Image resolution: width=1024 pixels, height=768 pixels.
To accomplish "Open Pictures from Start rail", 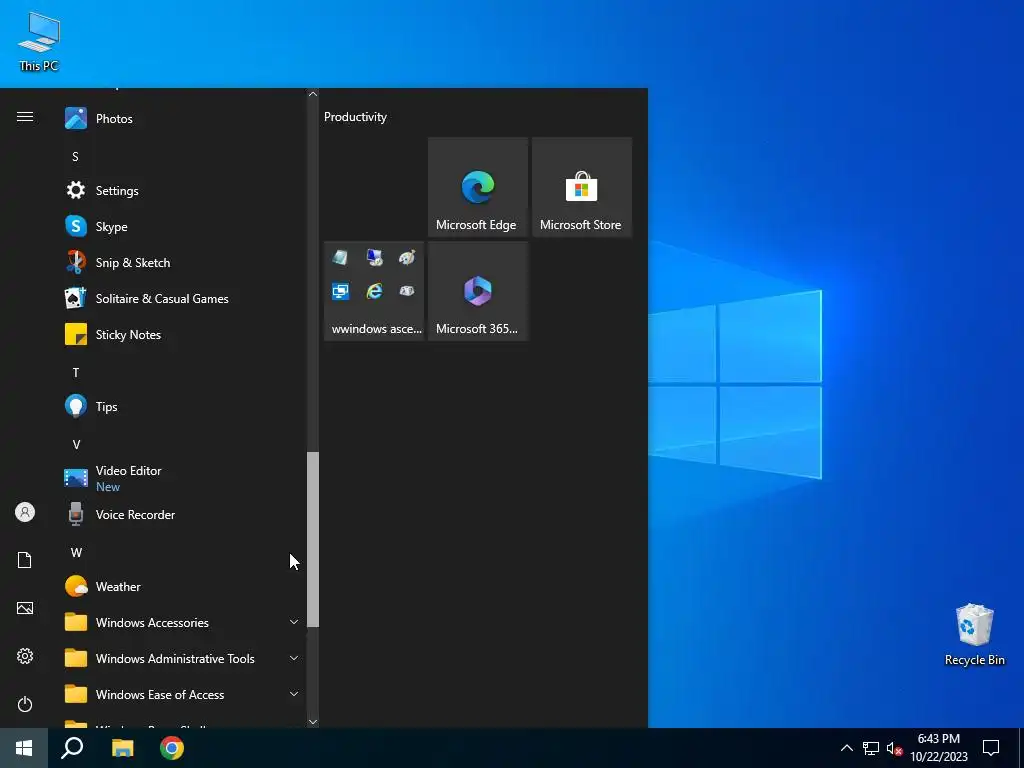I will click(25, 608).
